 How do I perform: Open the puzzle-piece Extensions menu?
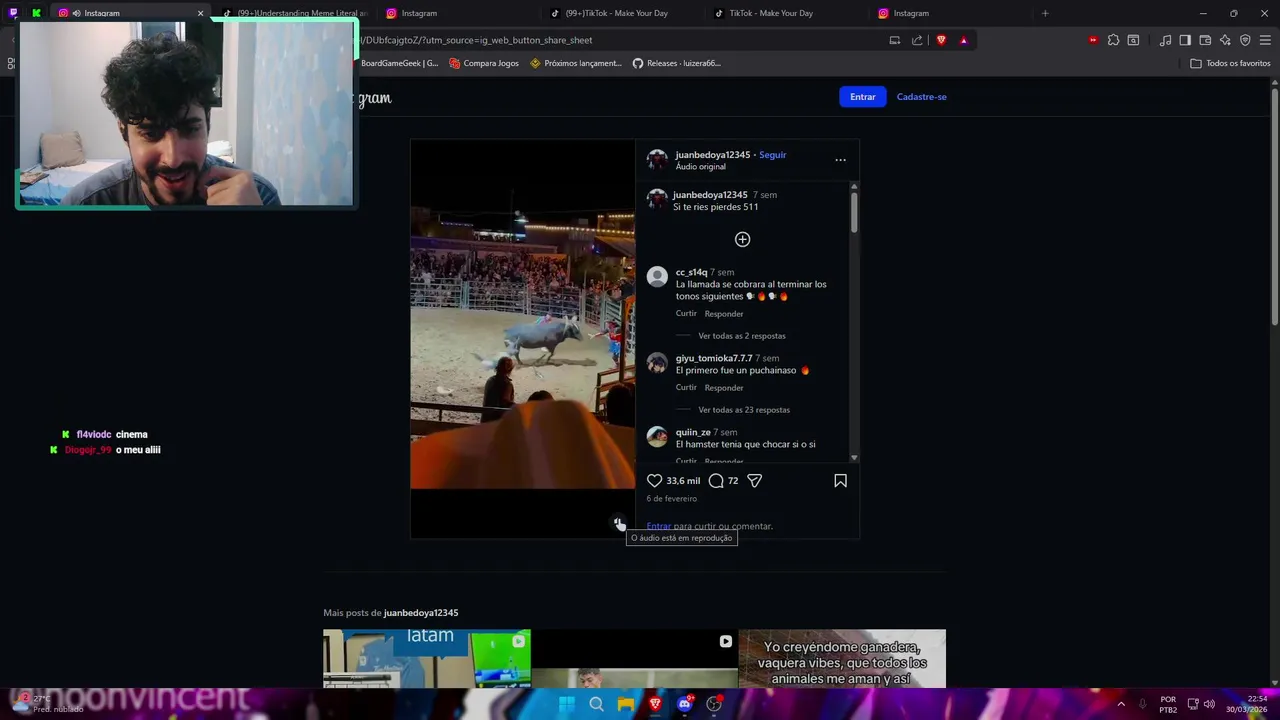point(1113,40)
